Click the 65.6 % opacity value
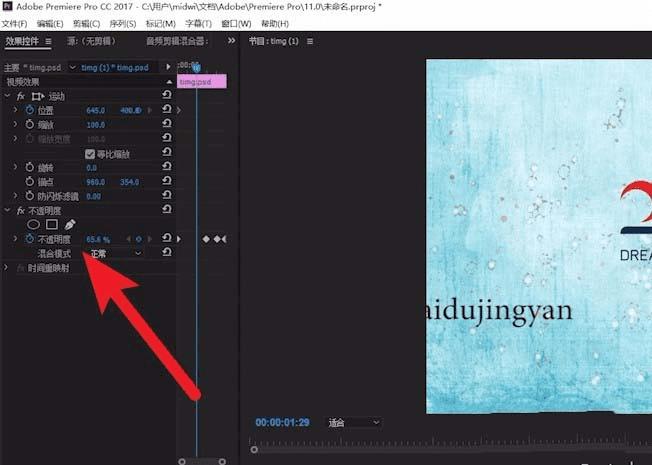 98,240
